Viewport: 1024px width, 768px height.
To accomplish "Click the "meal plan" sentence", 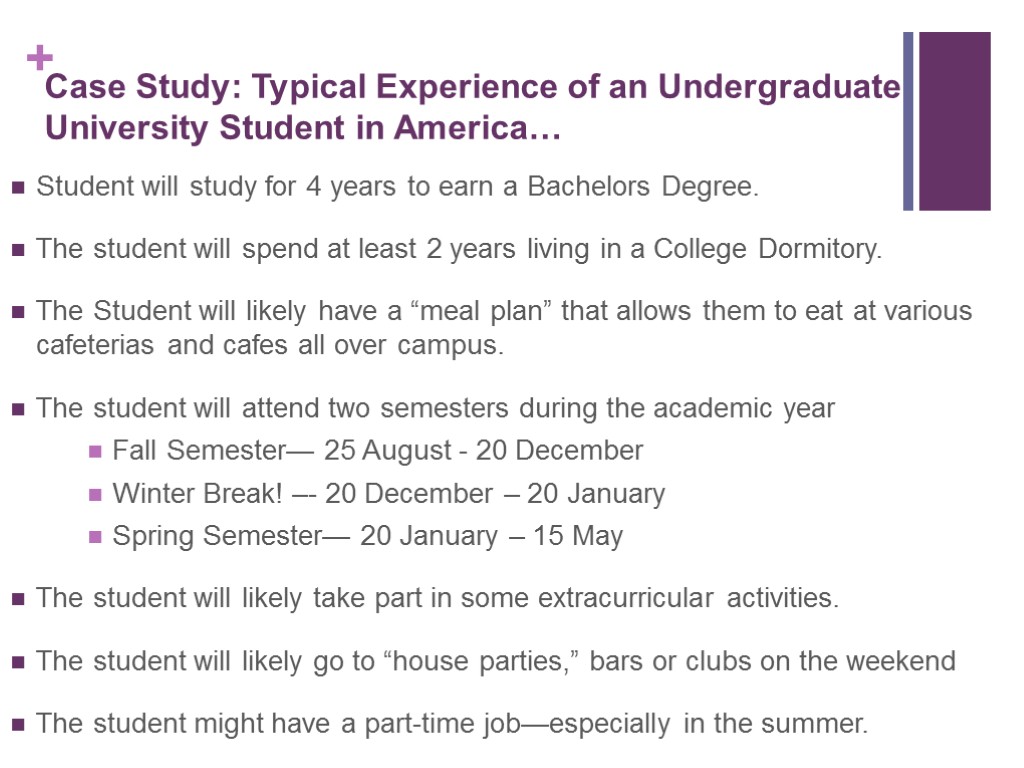I will pyautogui.click(x=503, y=311).
